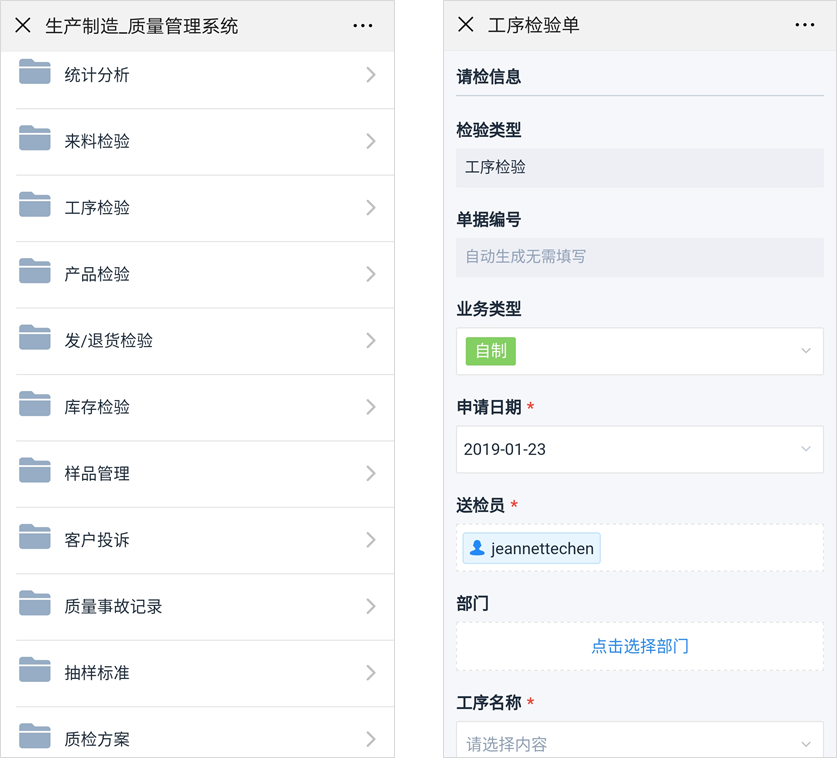Open the 申请日期 date dropdown
The width and height of the screenshot is (837, 758).
point(806,449)
